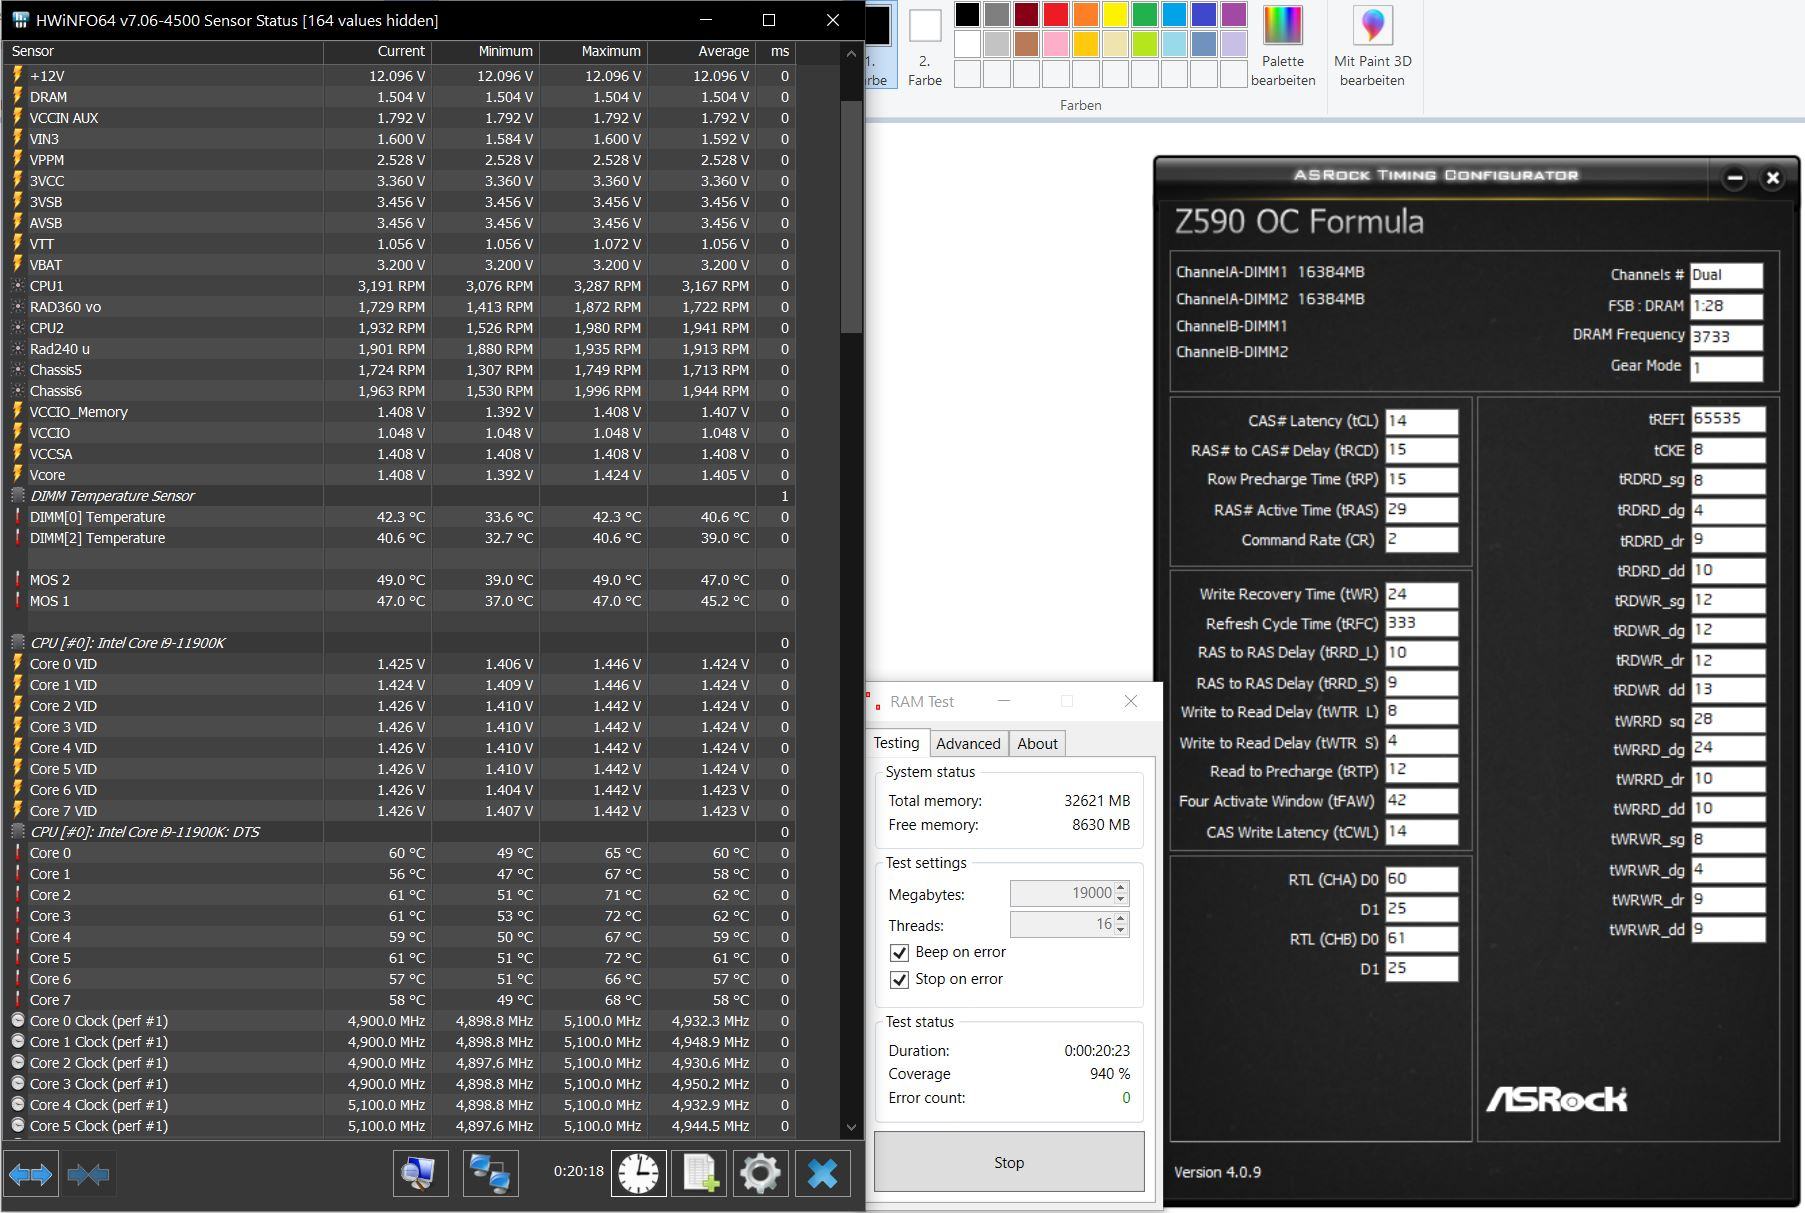Toggle Beep on error checkbox
The height and width of the screenshot is (1213, 1805).
coord(899,952)
